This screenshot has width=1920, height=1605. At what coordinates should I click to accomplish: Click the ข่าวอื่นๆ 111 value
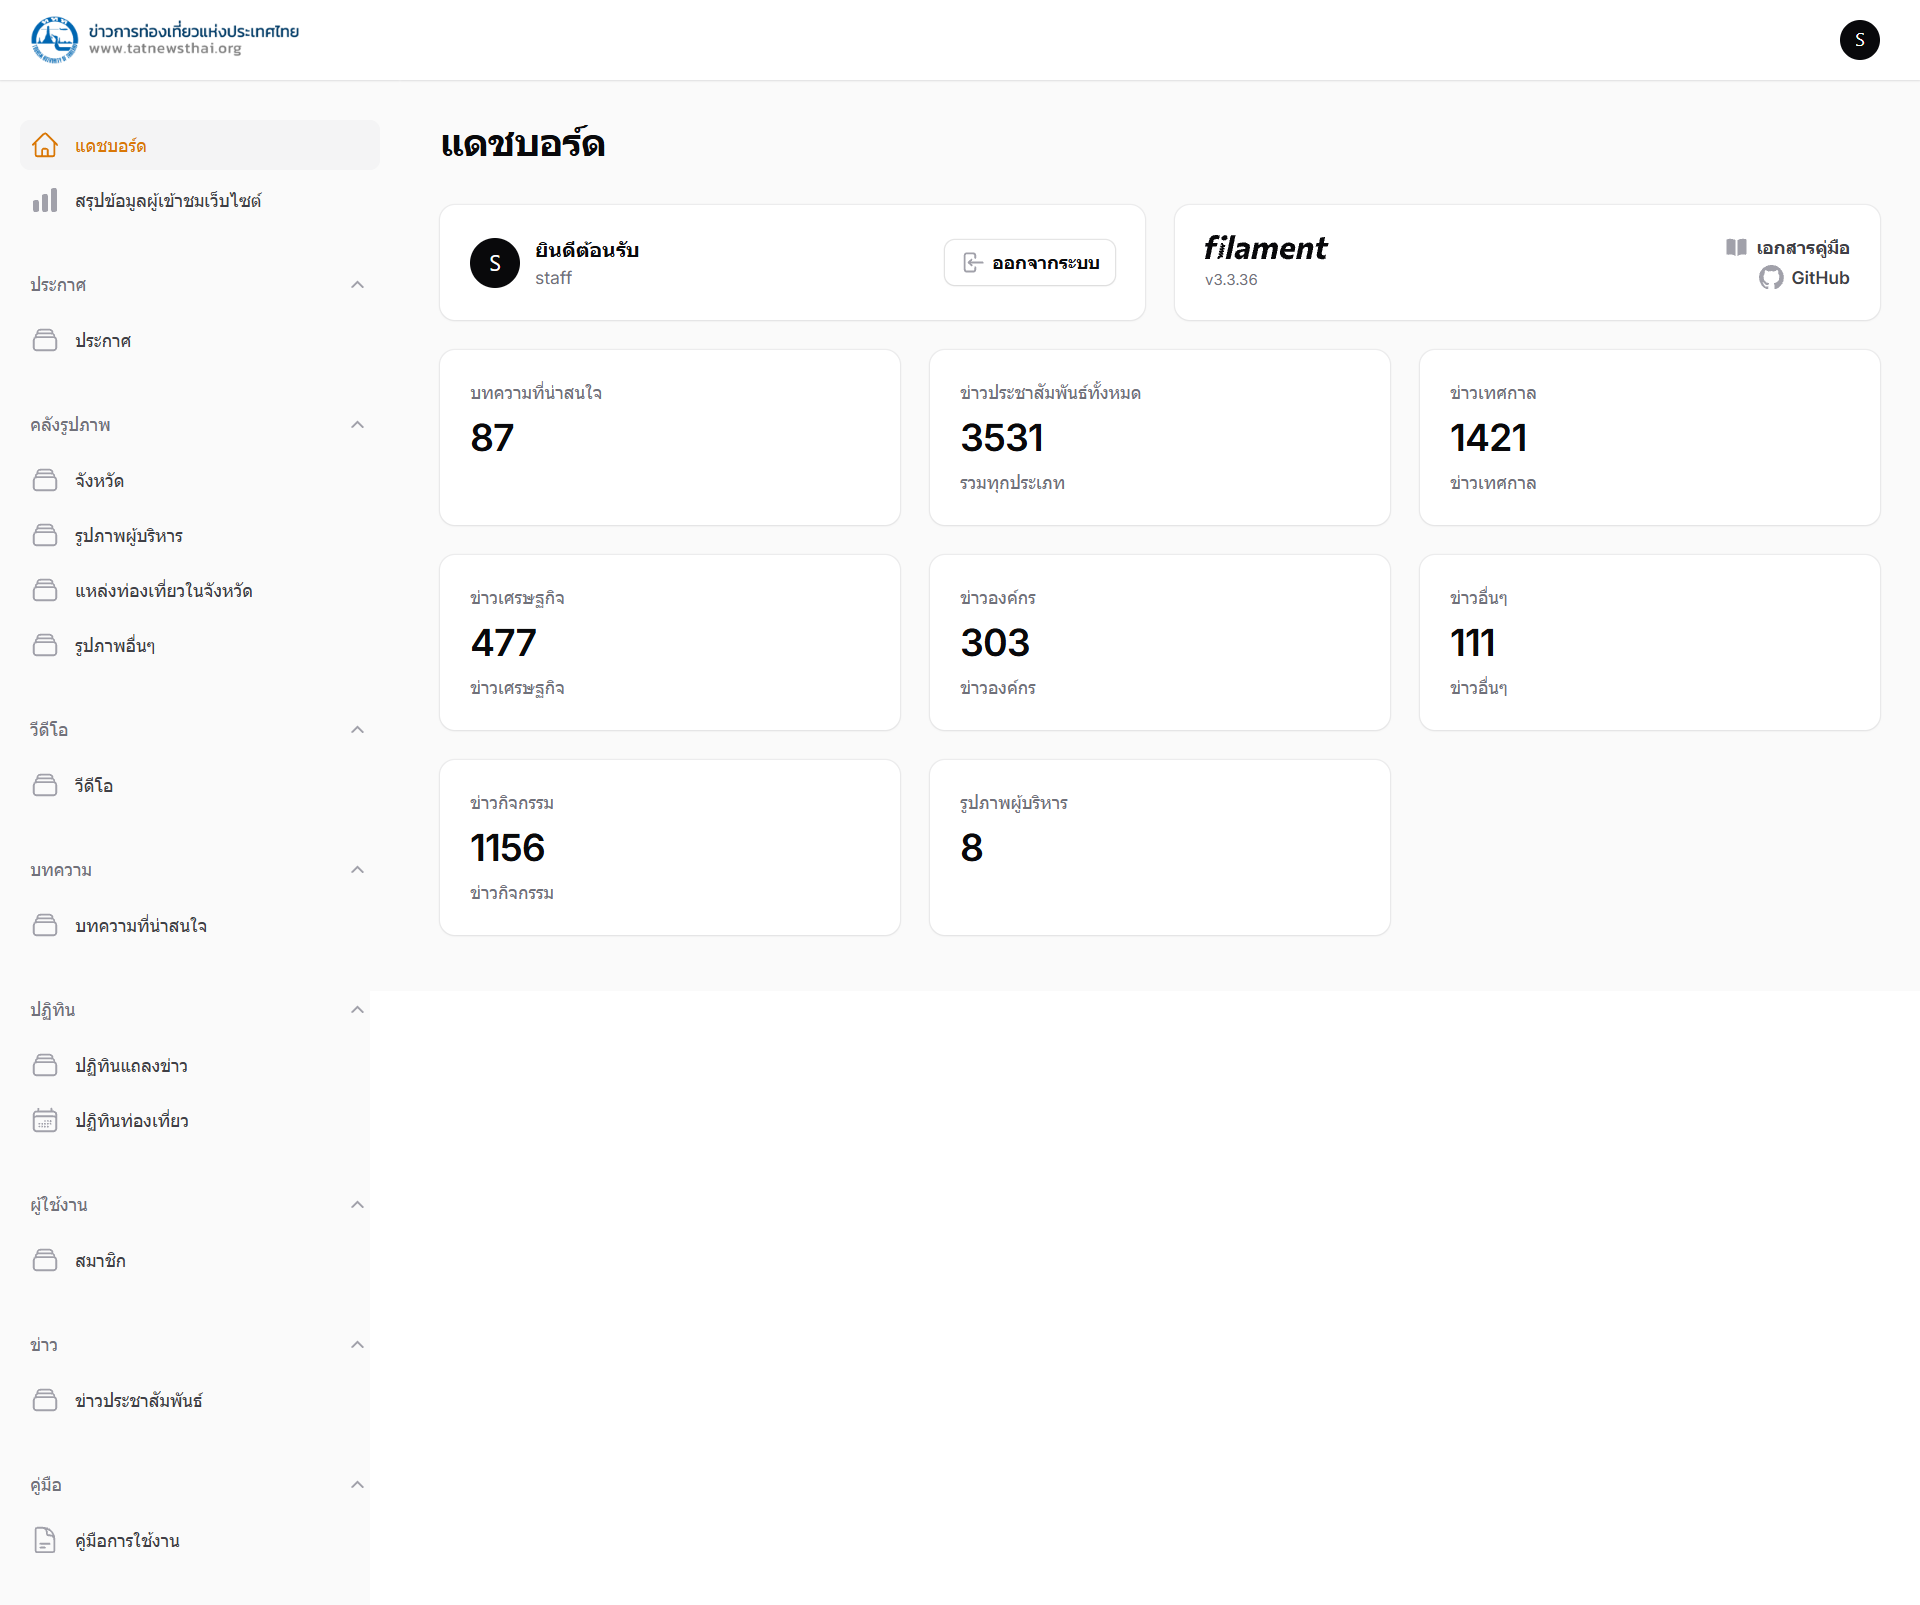click(x=1473, y=642)
